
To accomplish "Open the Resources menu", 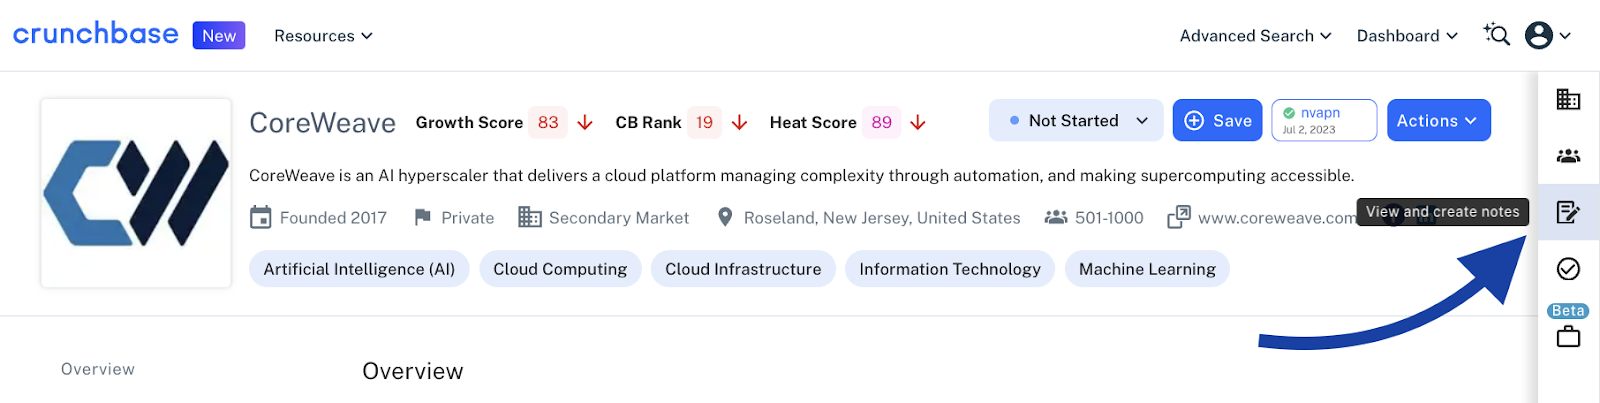I will click(323, 36).
